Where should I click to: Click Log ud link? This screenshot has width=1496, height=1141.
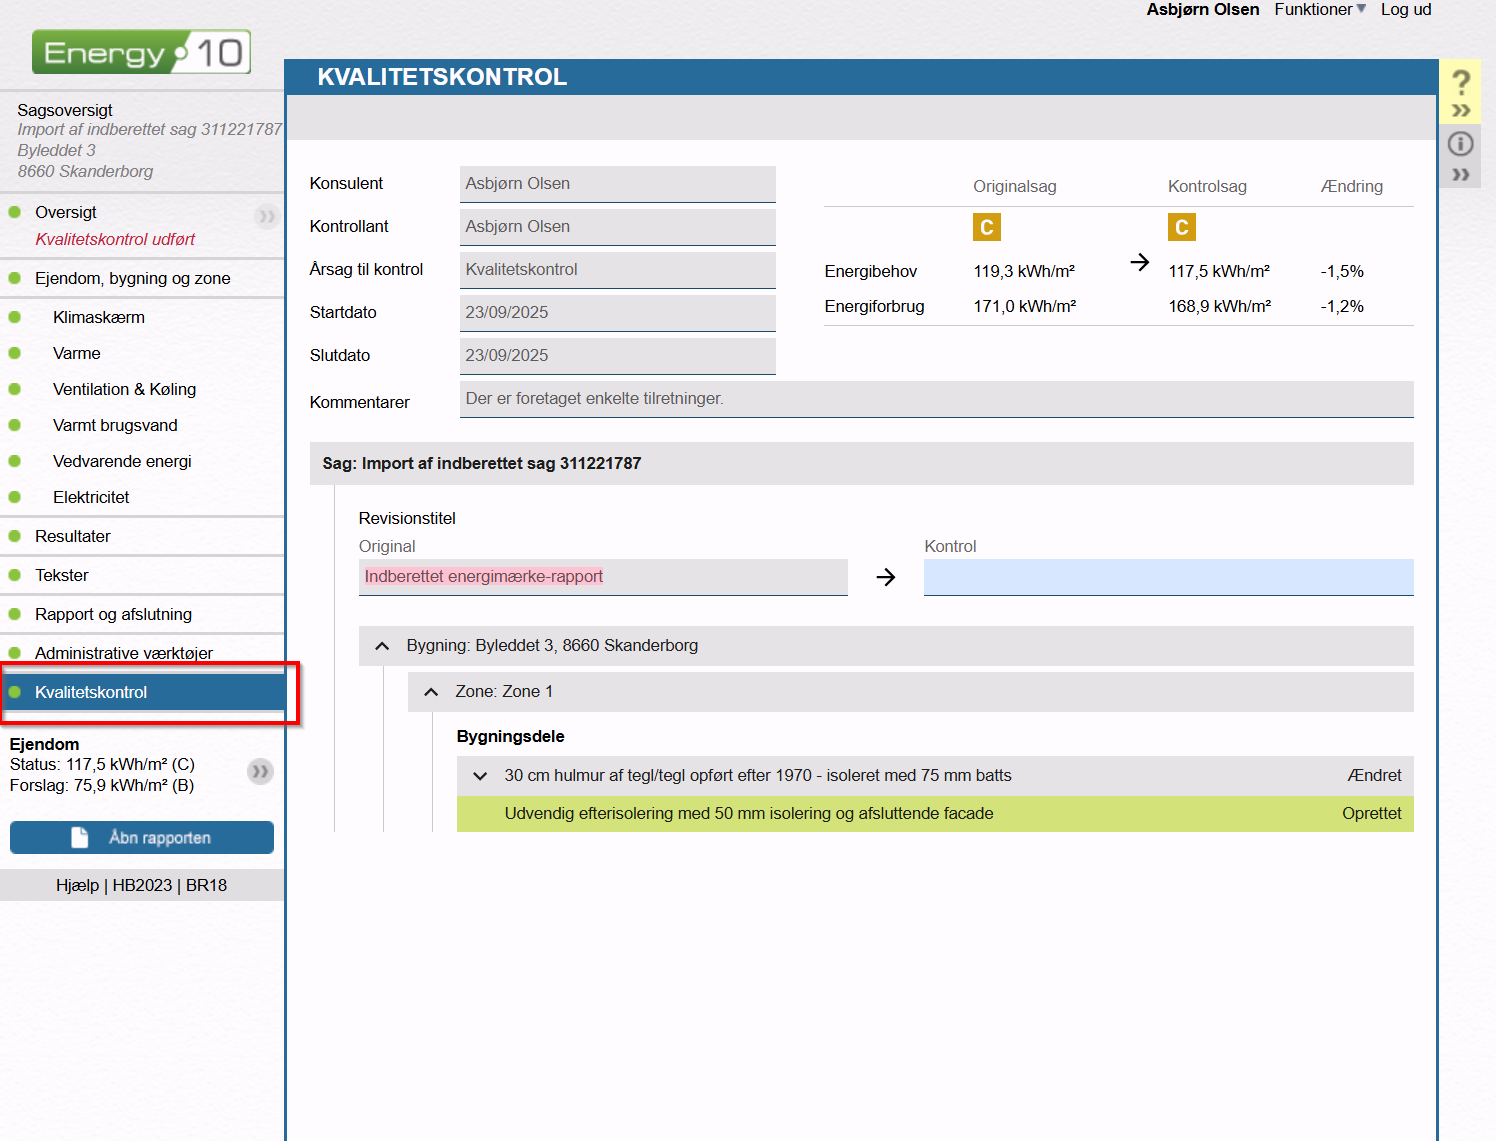click(x=1405, y=10)
